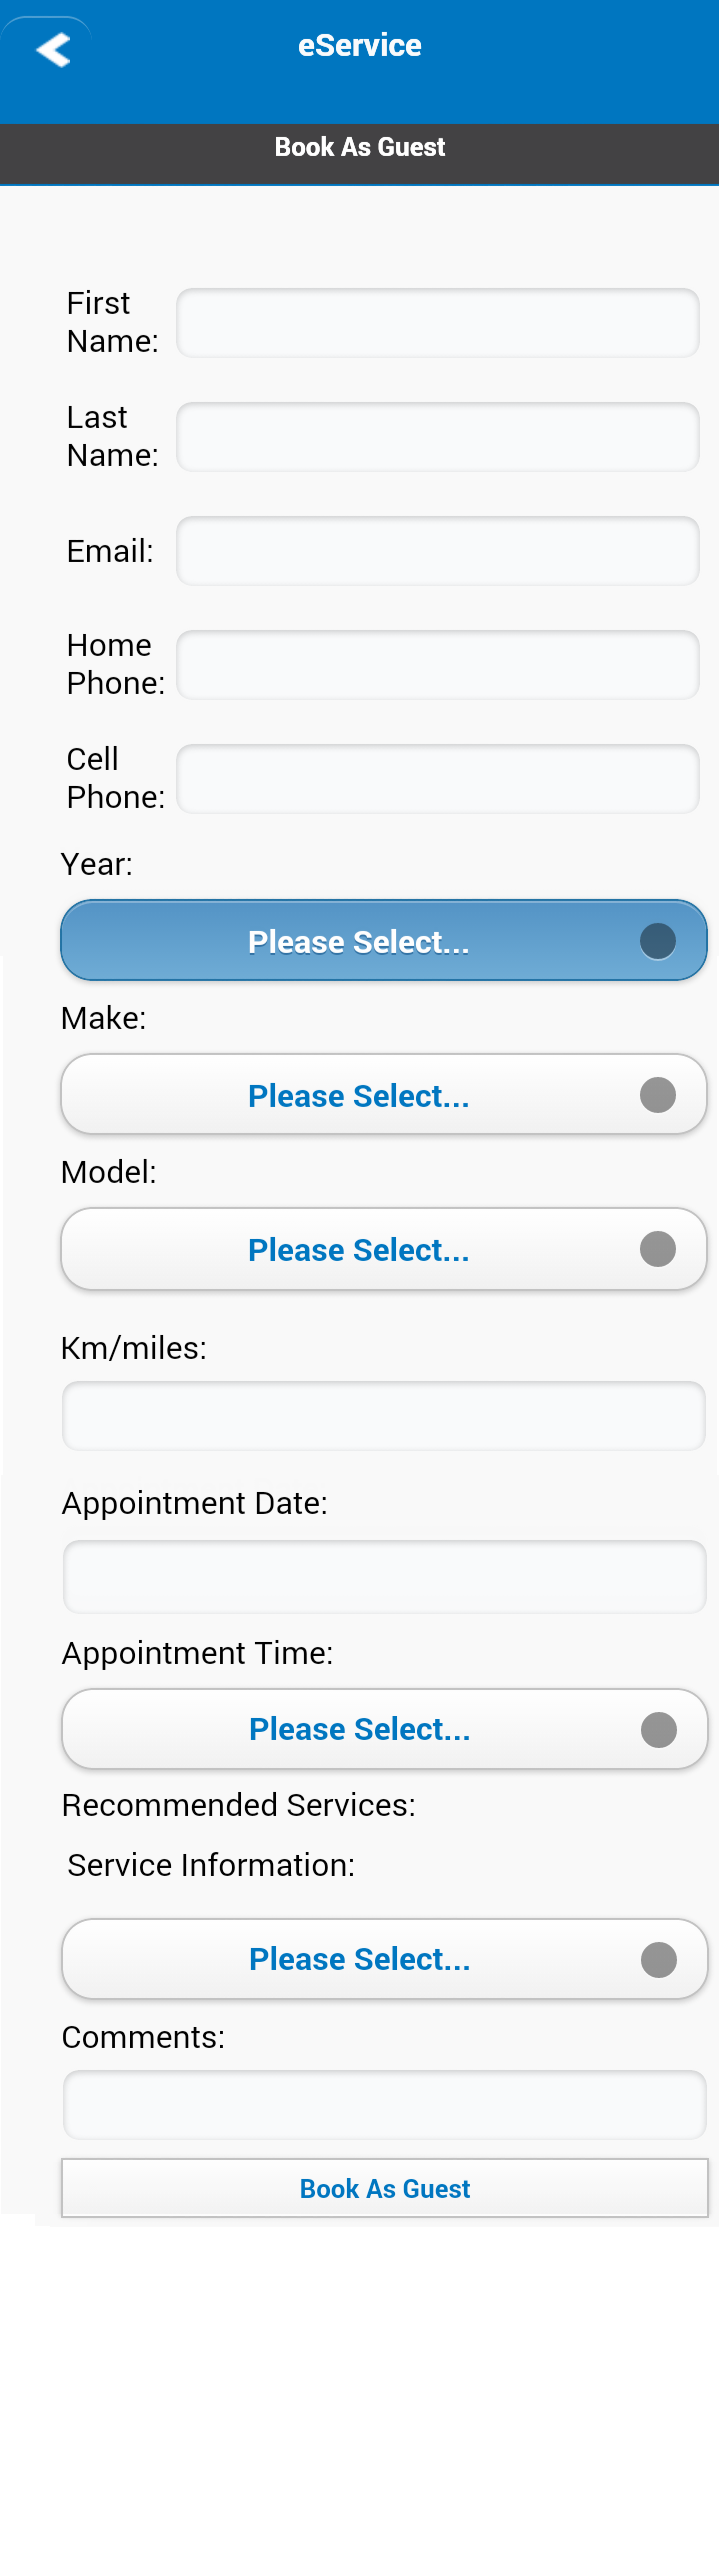Tap the back arrow icon
The width and height of the screenshot is (719, 2560).
point(53,49)
